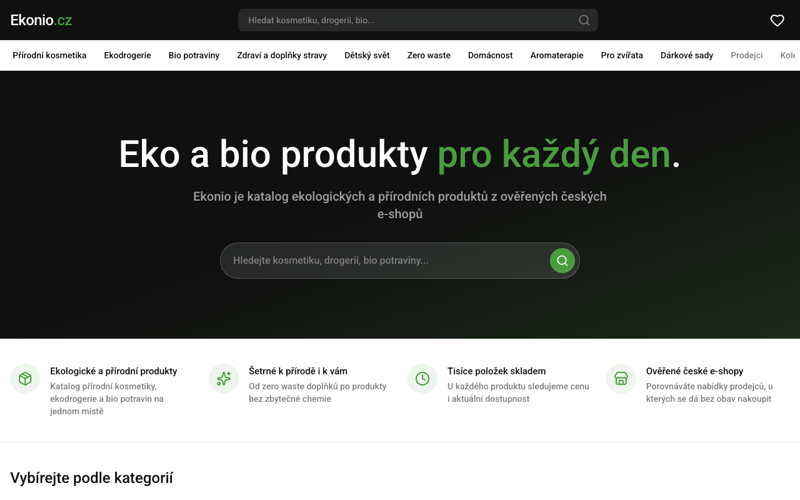This screenshot has width=800, height=500.
Task: Click the hero title 'Eko a bio produkty'
Action: click(273, 154)
